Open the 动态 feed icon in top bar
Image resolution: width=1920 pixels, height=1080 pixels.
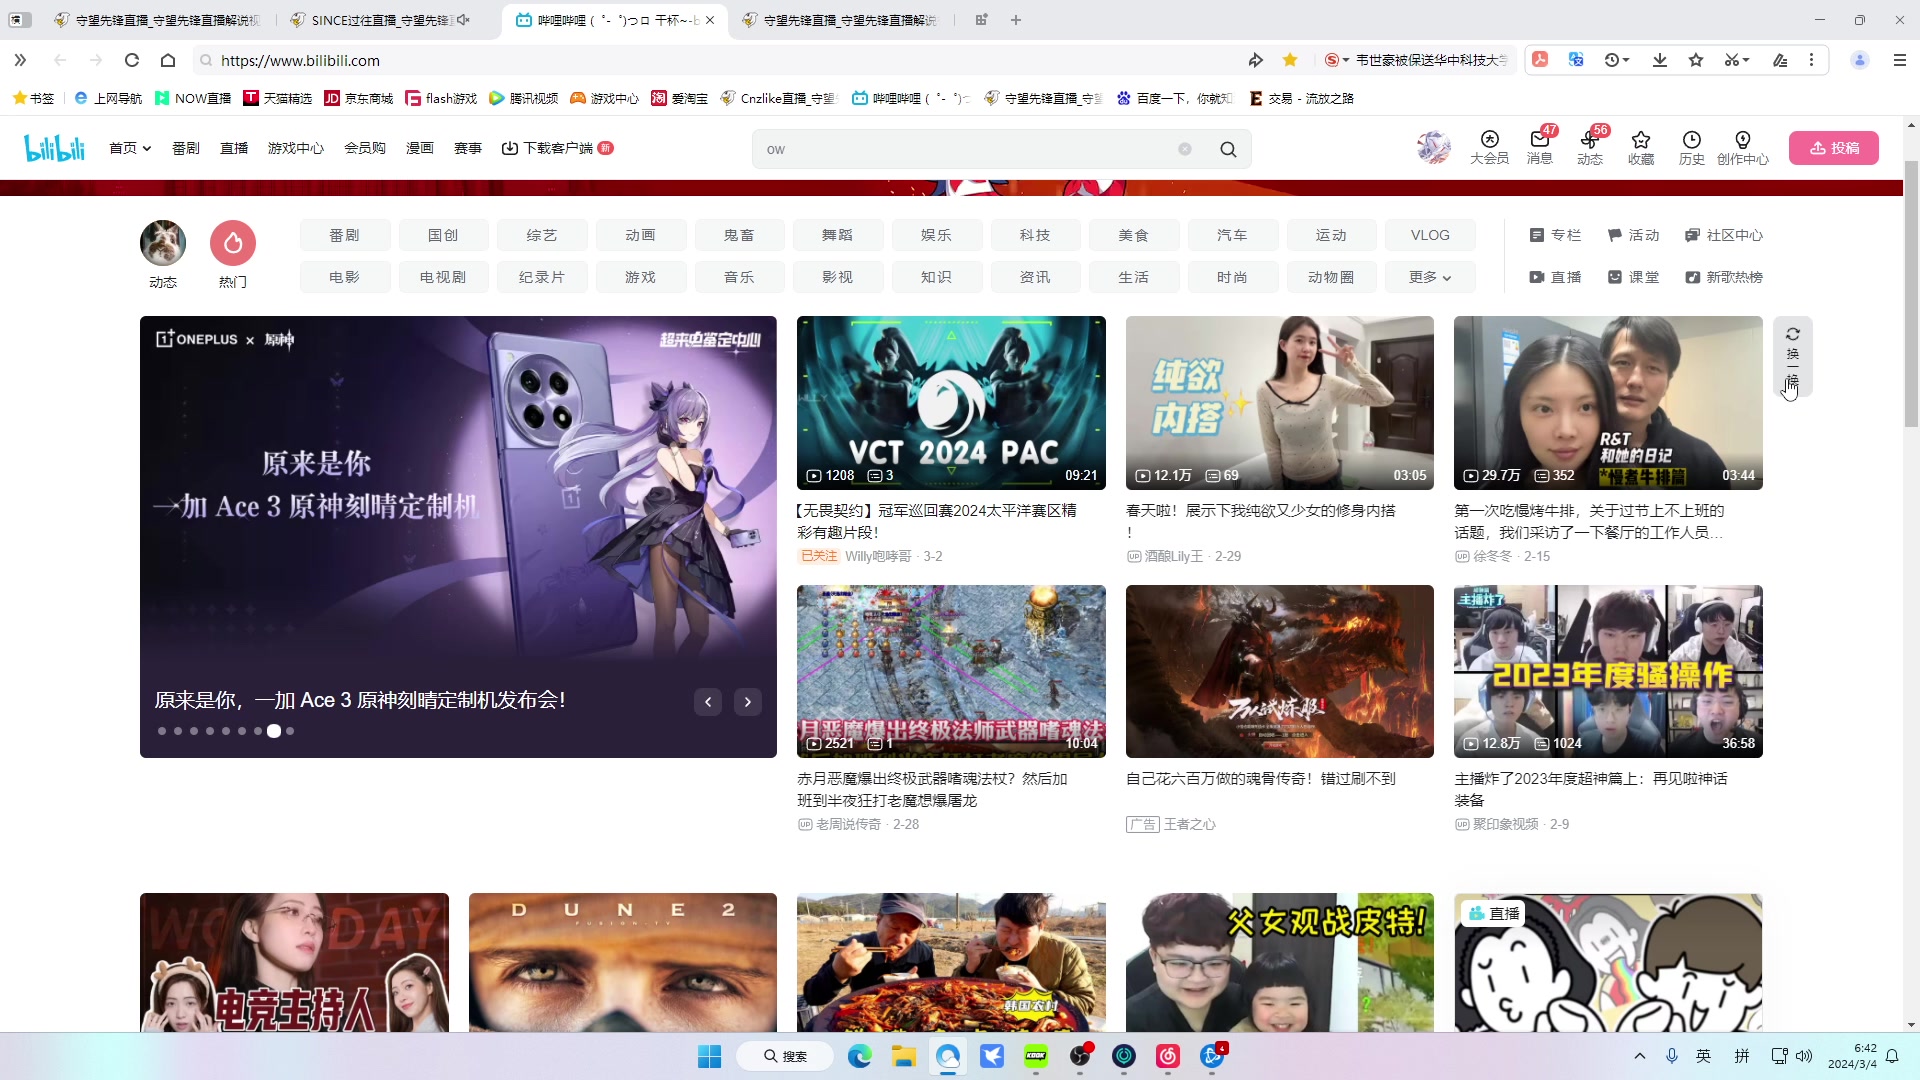click(x=1589, y=148)
